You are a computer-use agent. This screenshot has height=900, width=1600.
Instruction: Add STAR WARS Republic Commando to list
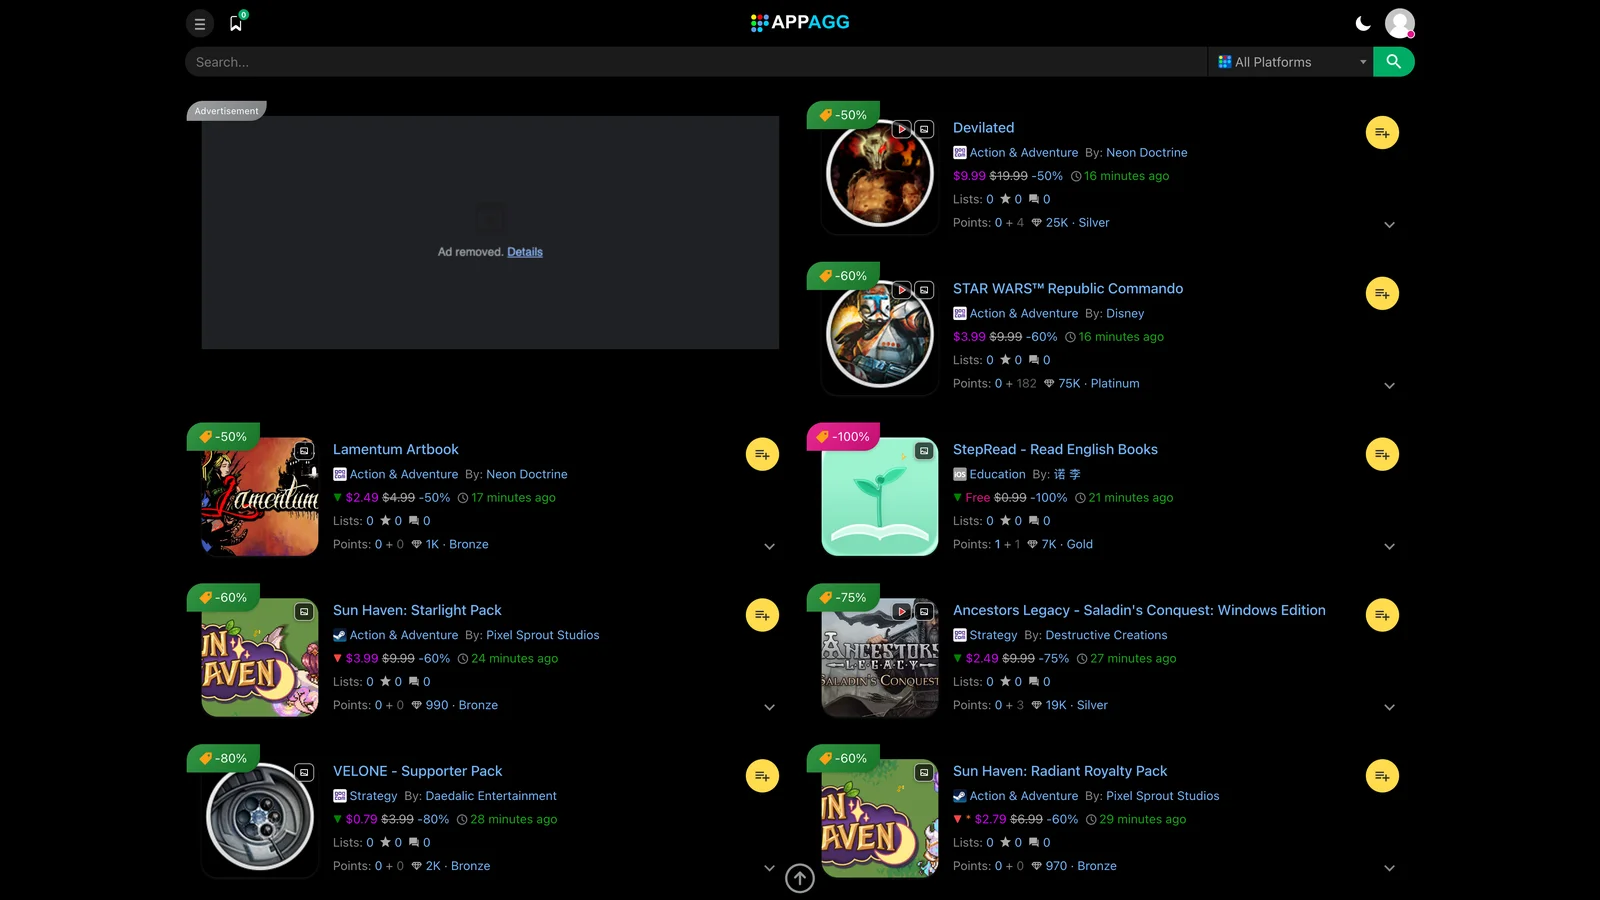[x=1382, y=294]
